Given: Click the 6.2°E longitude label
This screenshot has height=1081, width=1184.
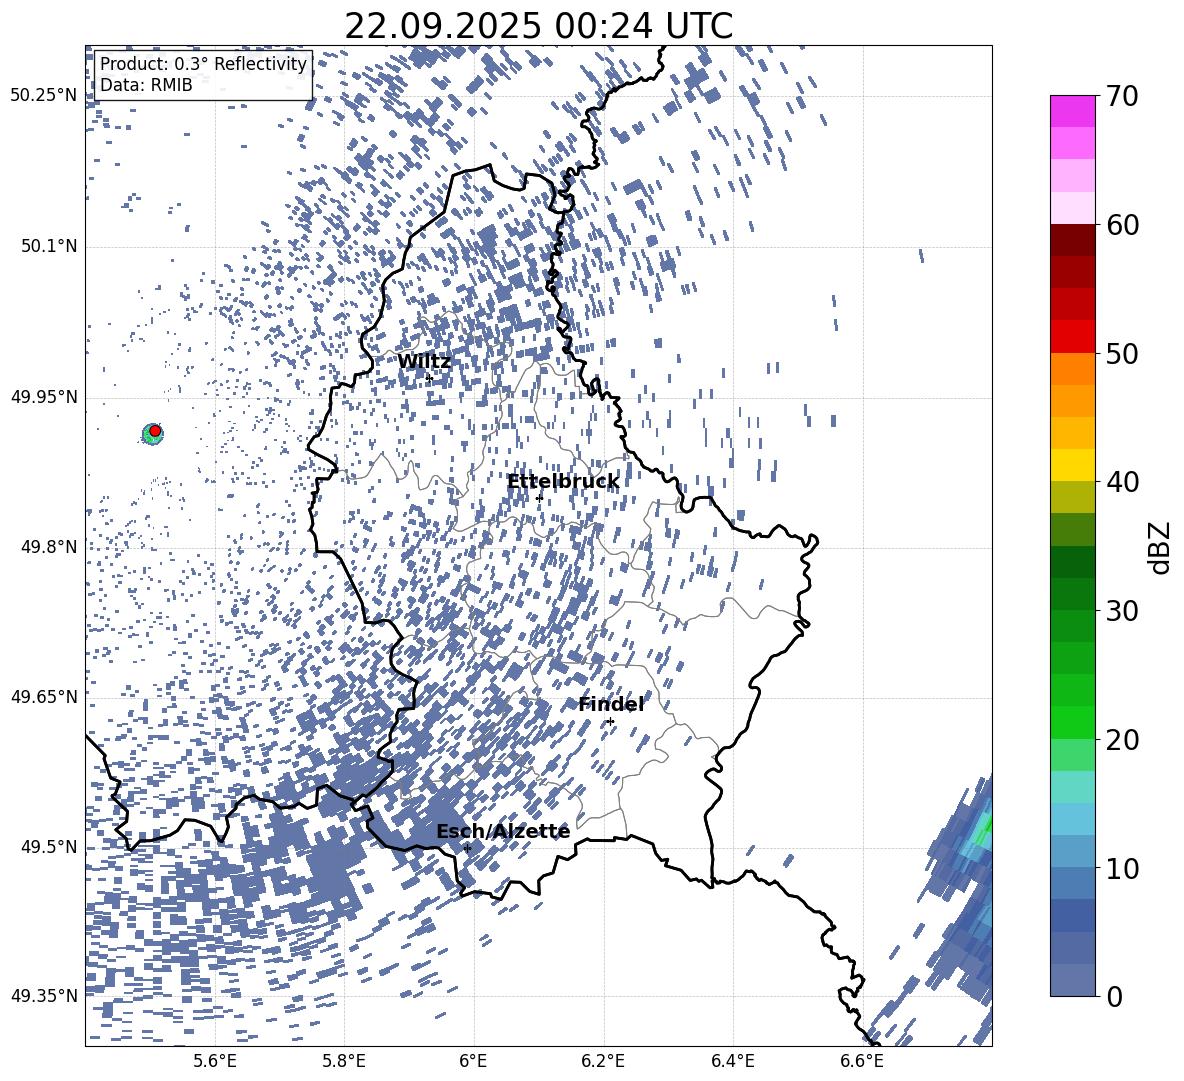Looking at the screenshot, I should coord(603,1061).
